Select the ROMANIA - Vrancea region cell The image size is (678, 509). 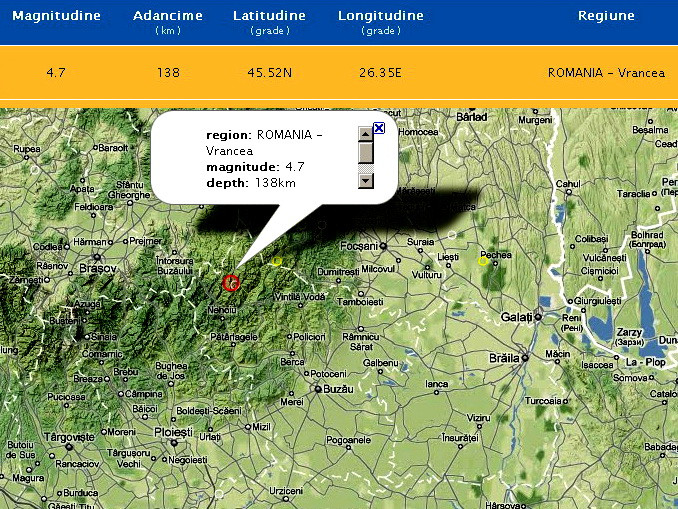606,72
